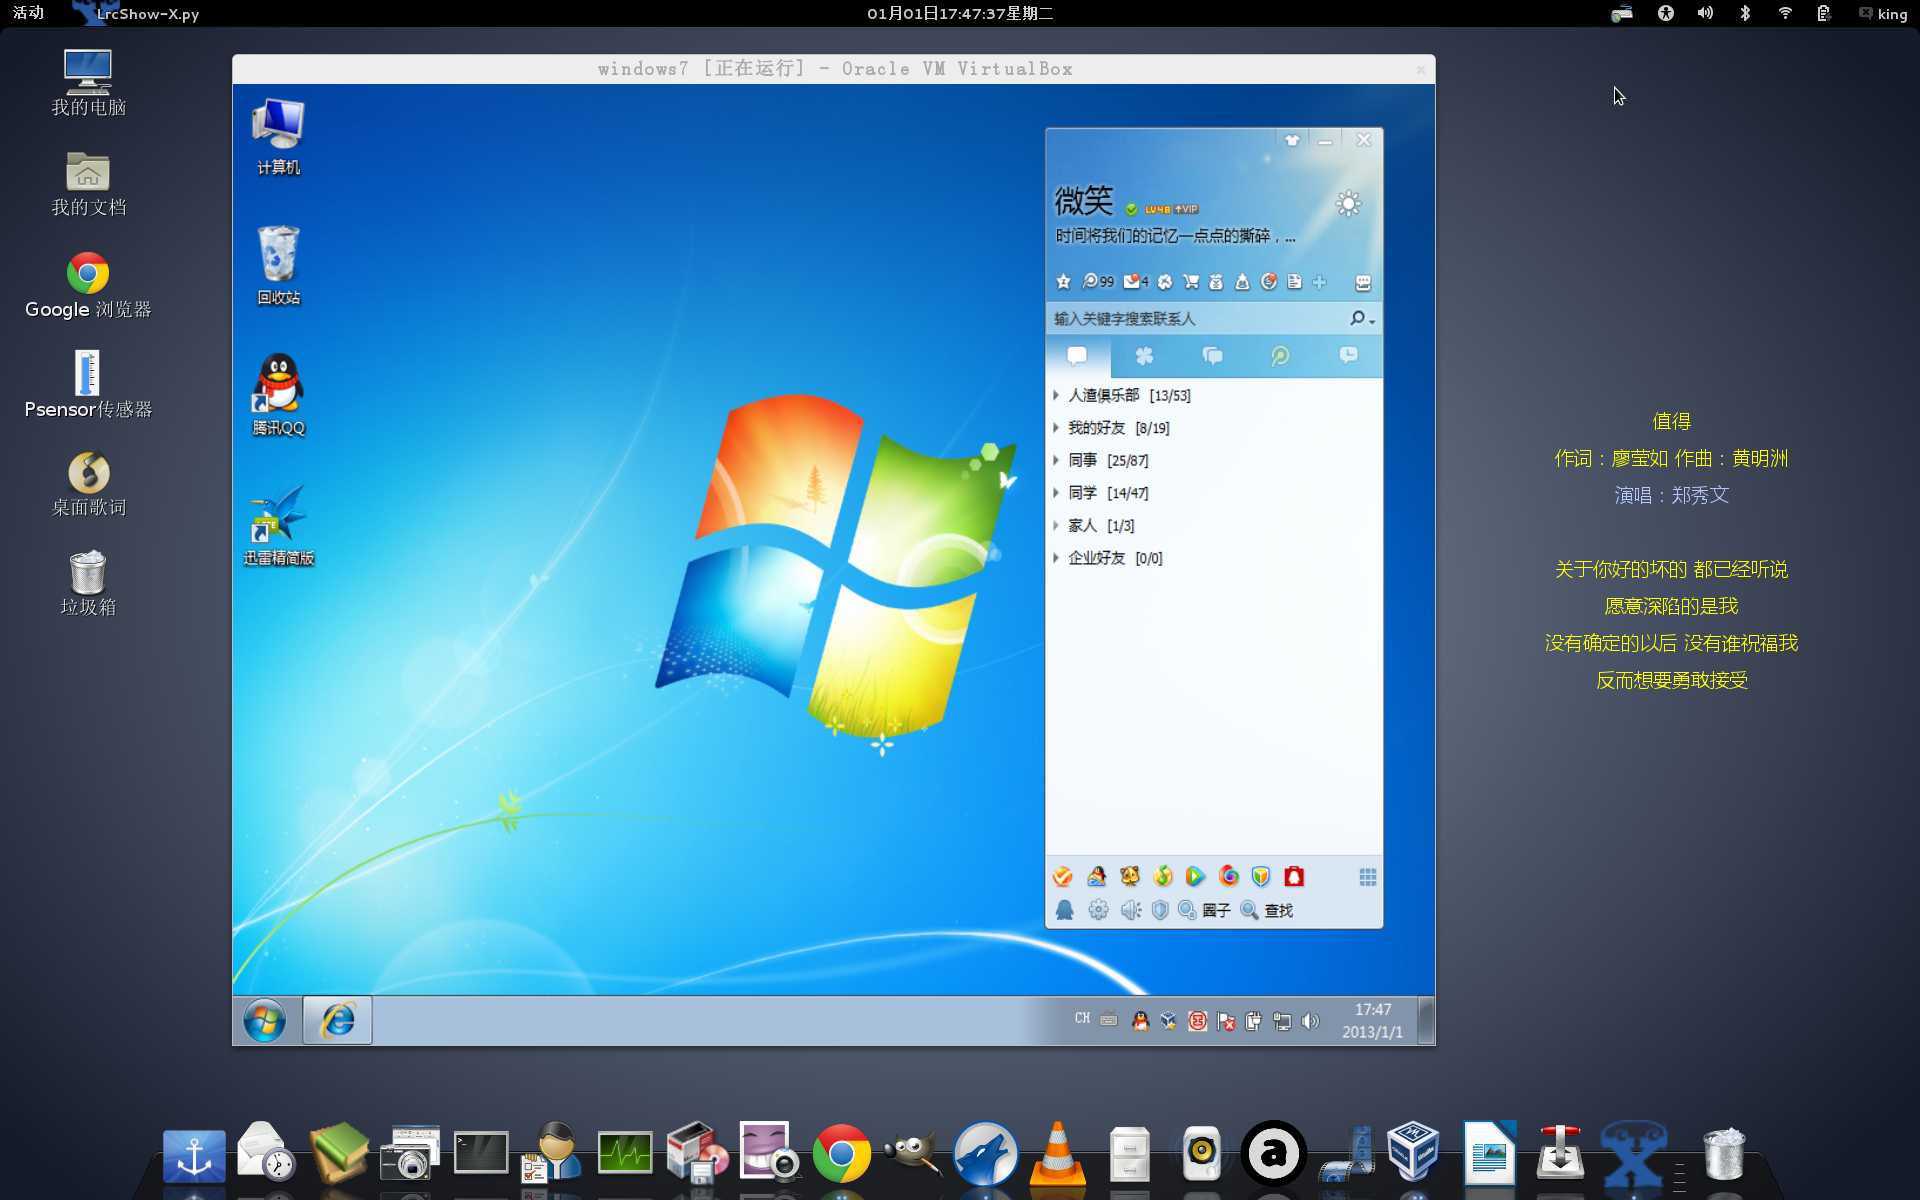Open the Action Center flag tray icon

1226,1021
